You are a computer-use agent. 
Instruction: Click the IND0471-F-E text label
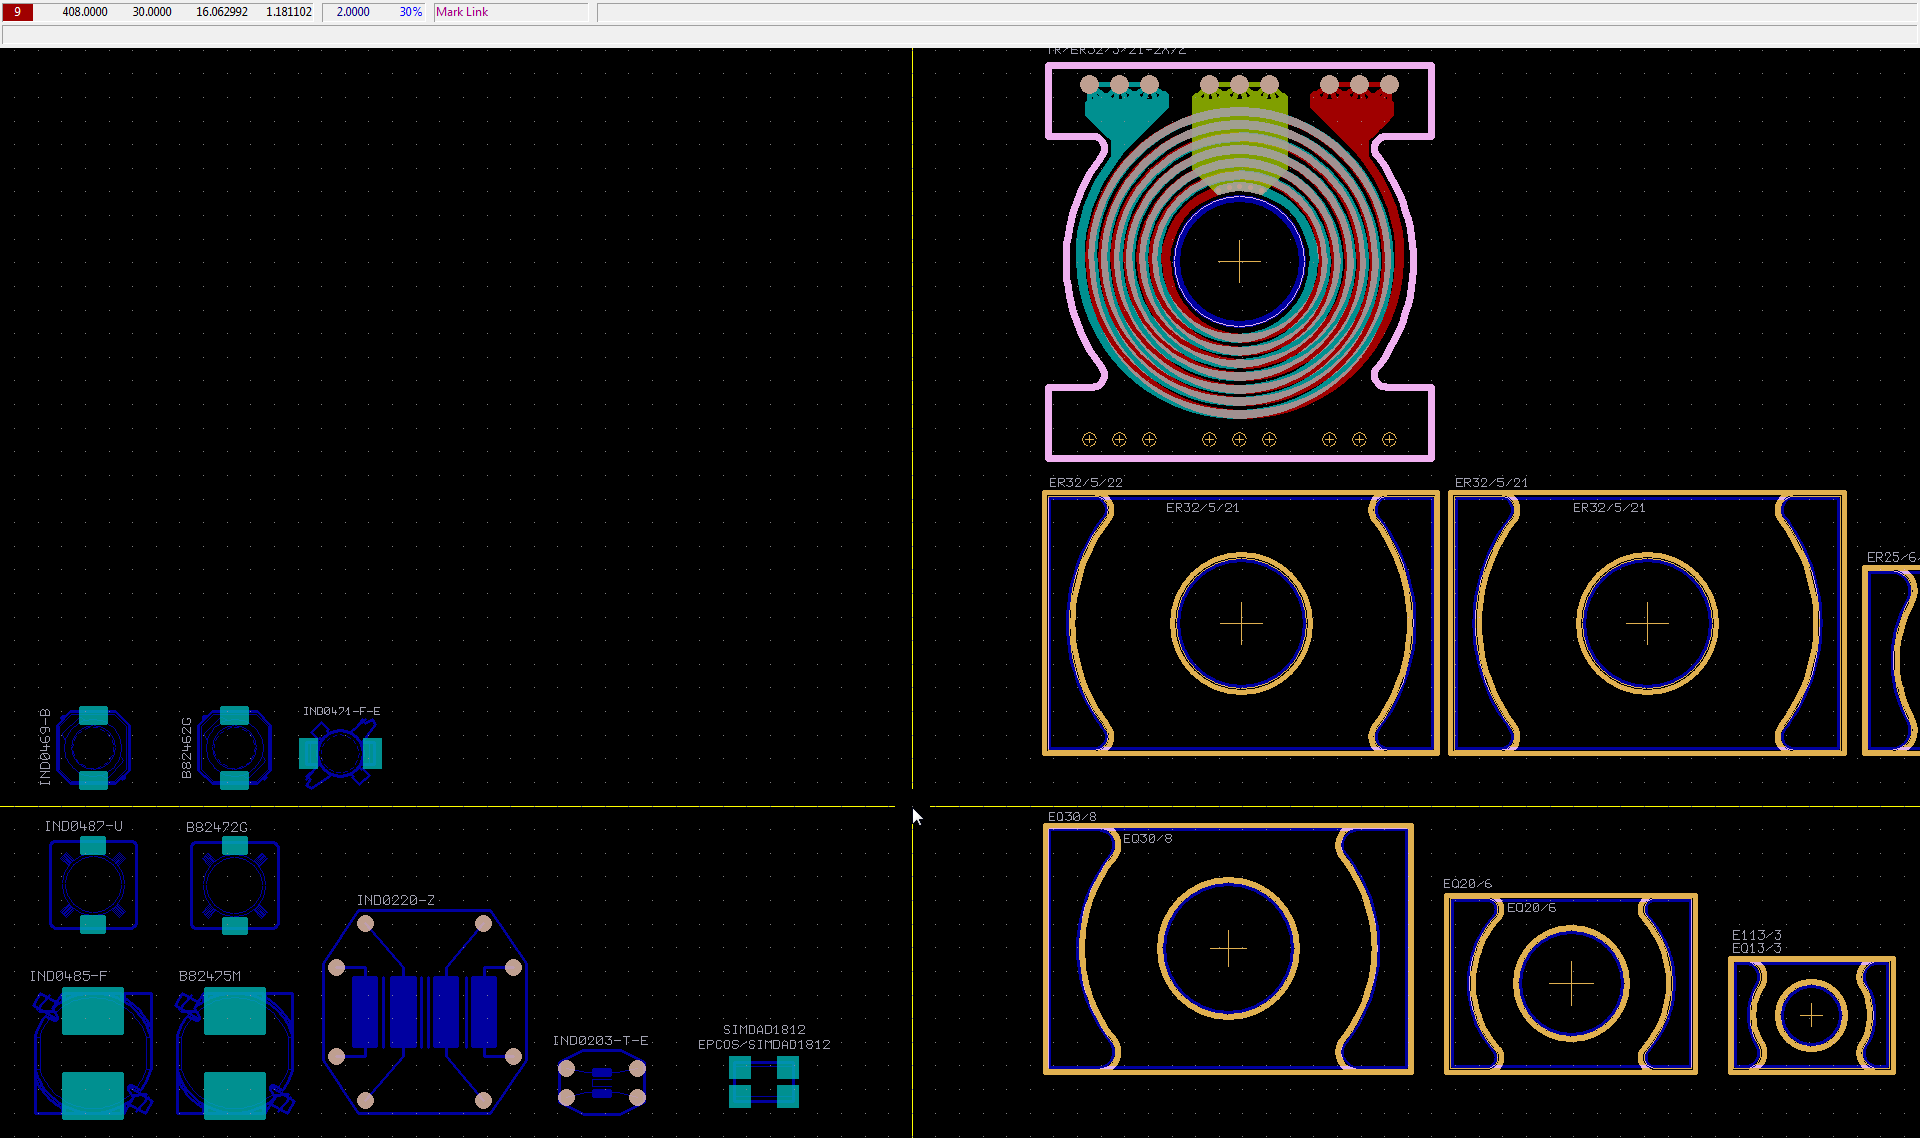pos(342,711)
